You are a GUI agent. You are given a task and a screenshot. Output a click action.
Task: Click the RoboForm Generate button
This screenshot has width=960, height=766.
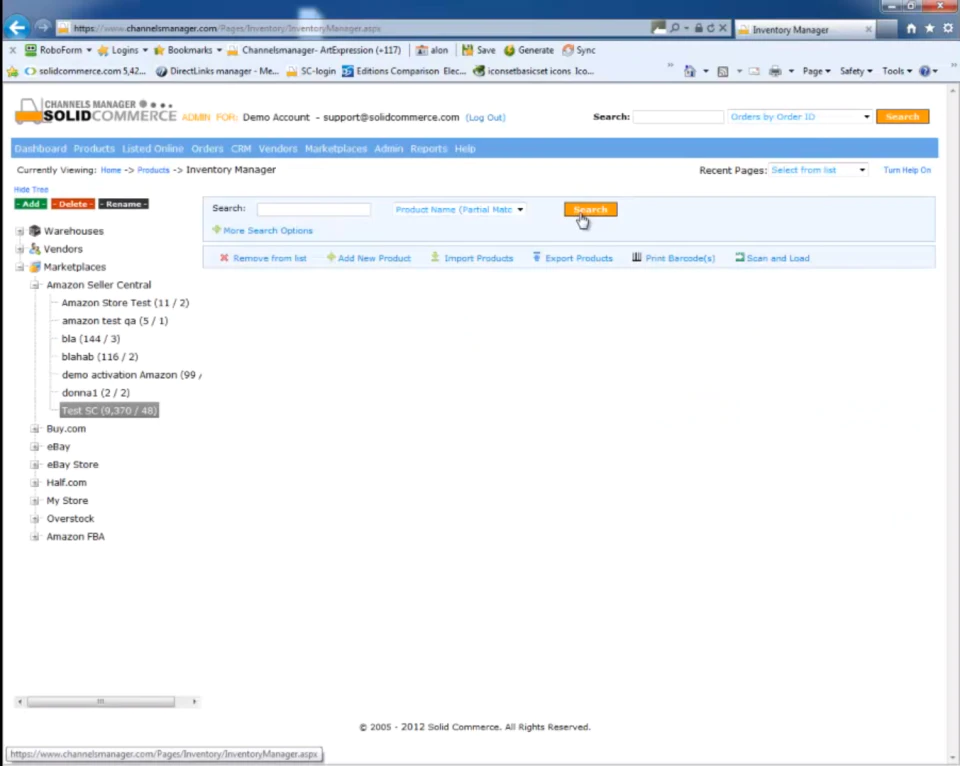point(528,50)
